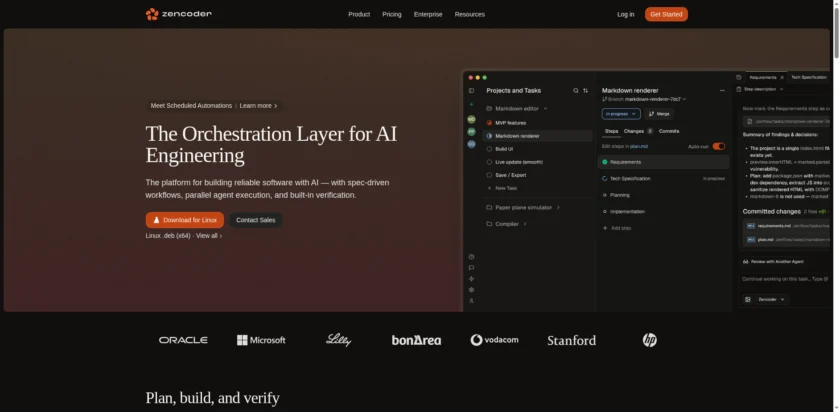Select the PP avatar in the app sidebar
This screenshot has height=412, width=840.
pos(471,131)
